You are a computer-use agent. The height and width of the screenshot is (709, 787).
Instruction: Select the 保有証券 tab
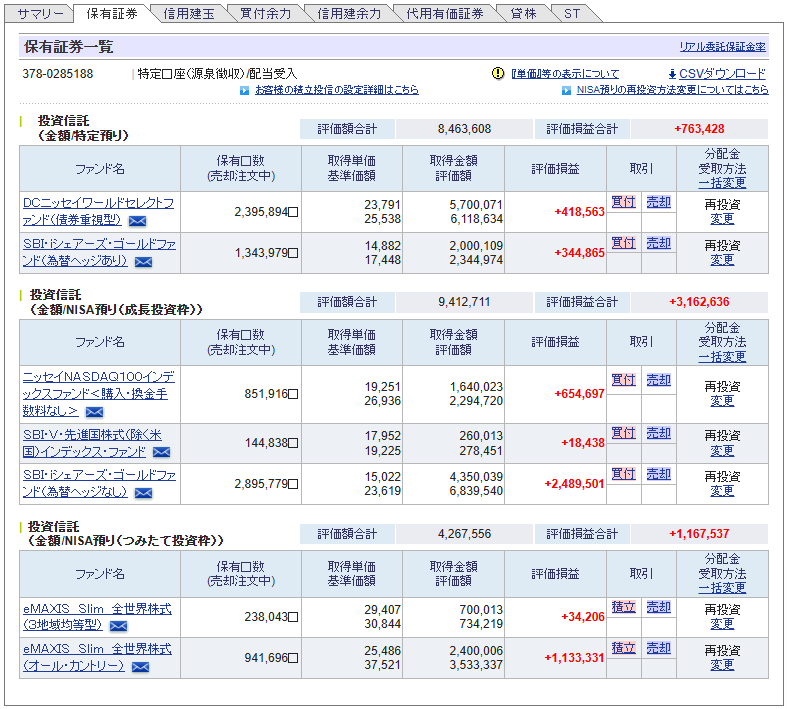click(111, 14)
